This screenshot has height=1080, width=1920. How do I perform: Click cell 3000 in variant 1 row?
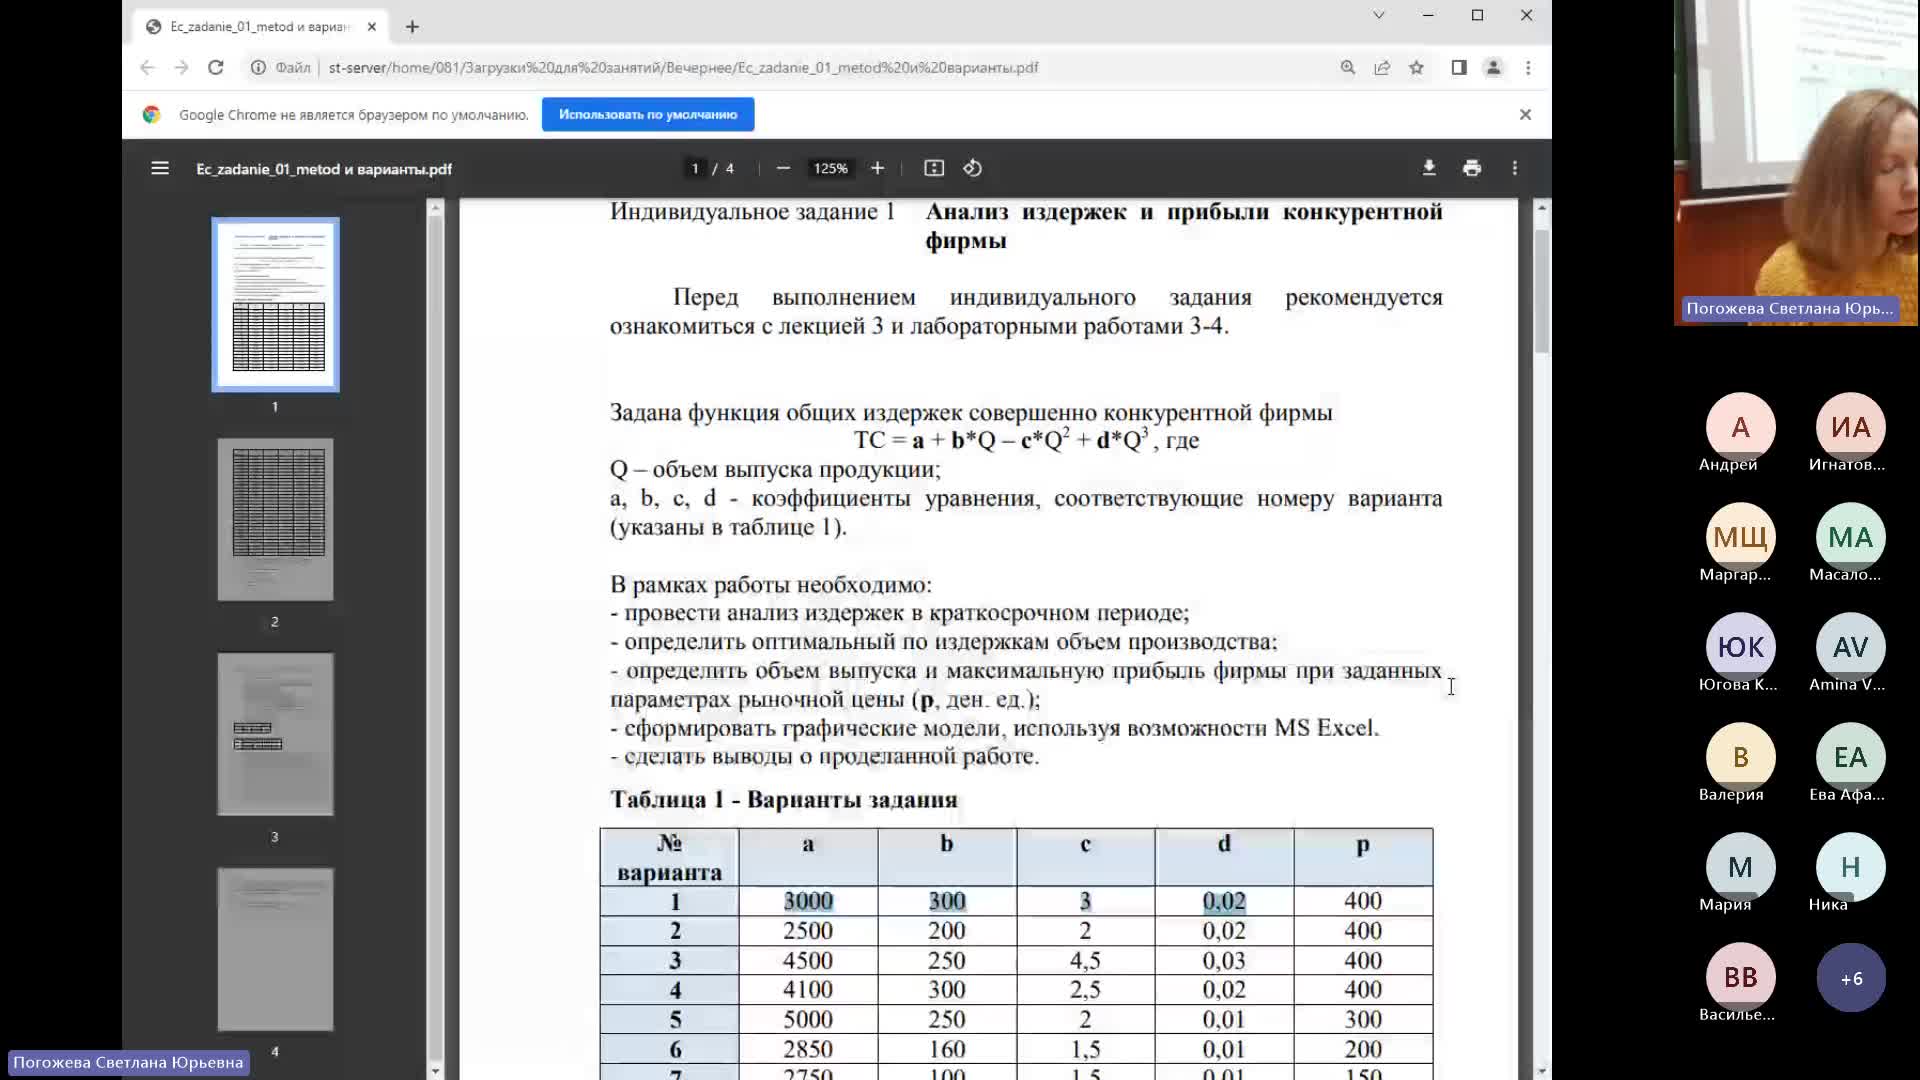[808, 901]
